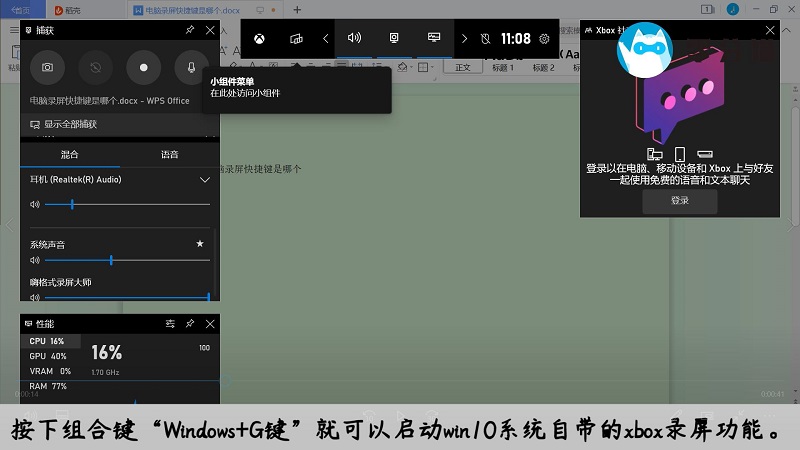This screenshot has width=800, height=450.
Task: Select the VRAM 0% metric
Action: (51, 371)
